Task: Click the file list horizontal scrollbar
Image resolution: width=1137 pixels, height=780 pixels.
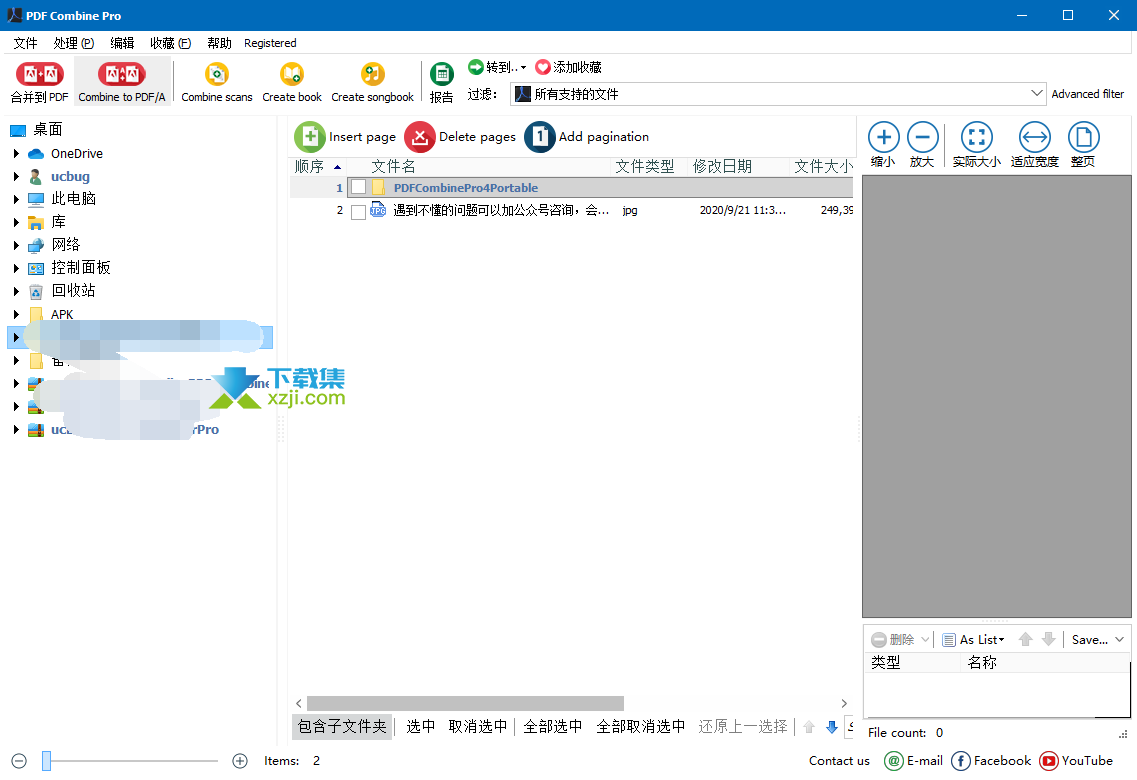Action: click(x=465, y=704)
